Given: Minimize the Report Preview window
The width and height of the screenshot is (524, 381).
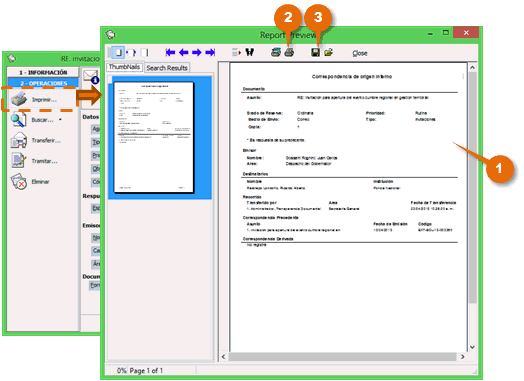Looking at the screenshot, I should (x=430, y=33).
